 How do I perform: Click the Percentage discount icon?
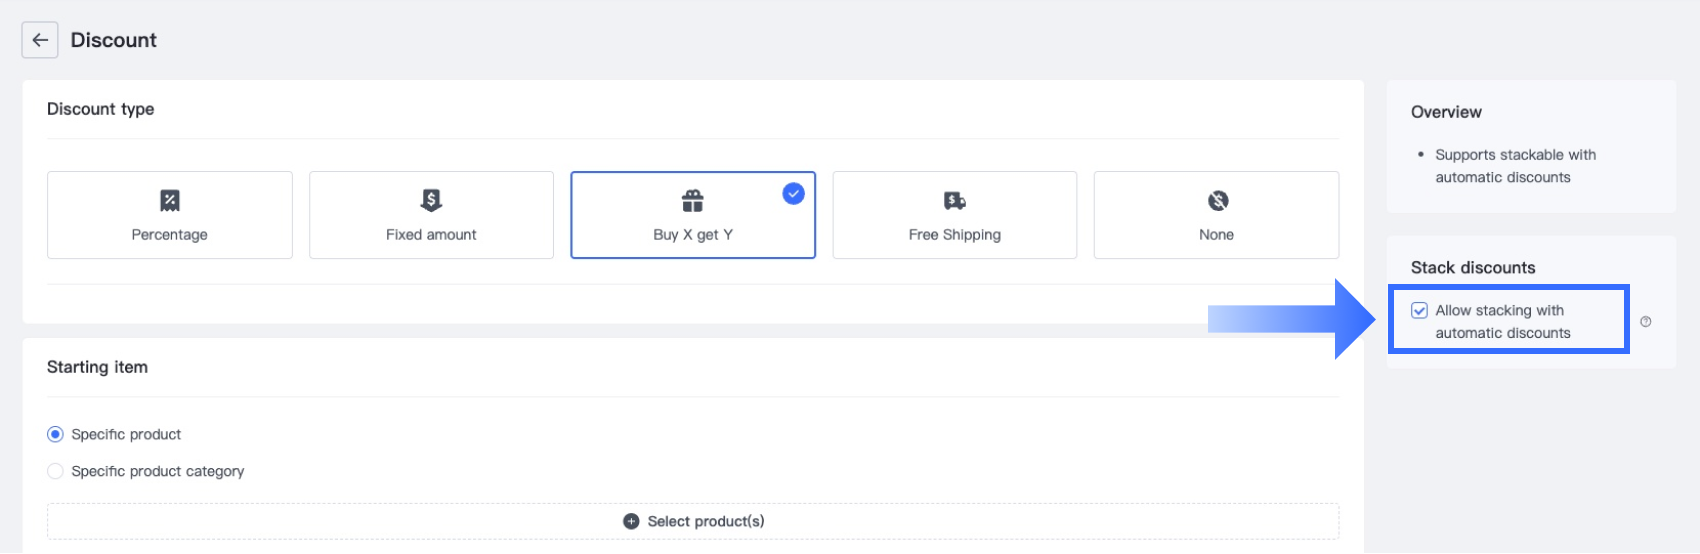pos(170,201)
